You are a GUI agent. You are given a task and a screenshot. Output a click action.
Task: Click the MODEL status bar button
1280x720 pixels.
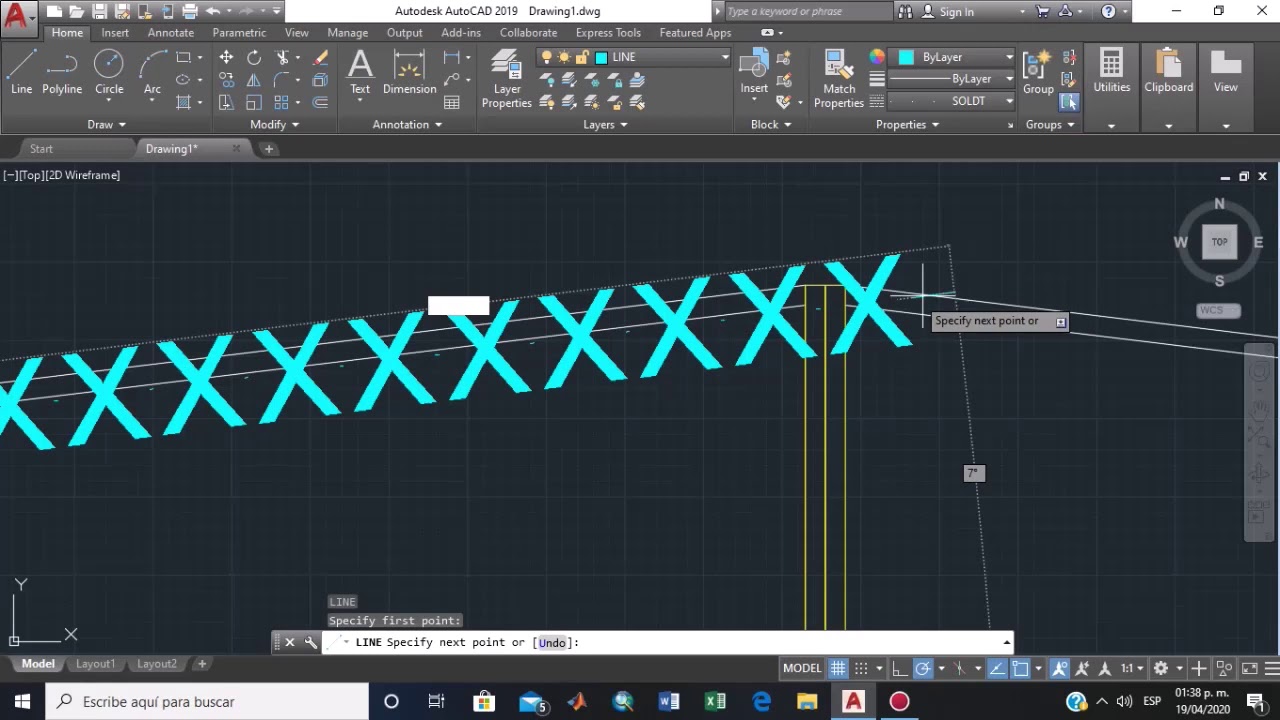(802, 668)
